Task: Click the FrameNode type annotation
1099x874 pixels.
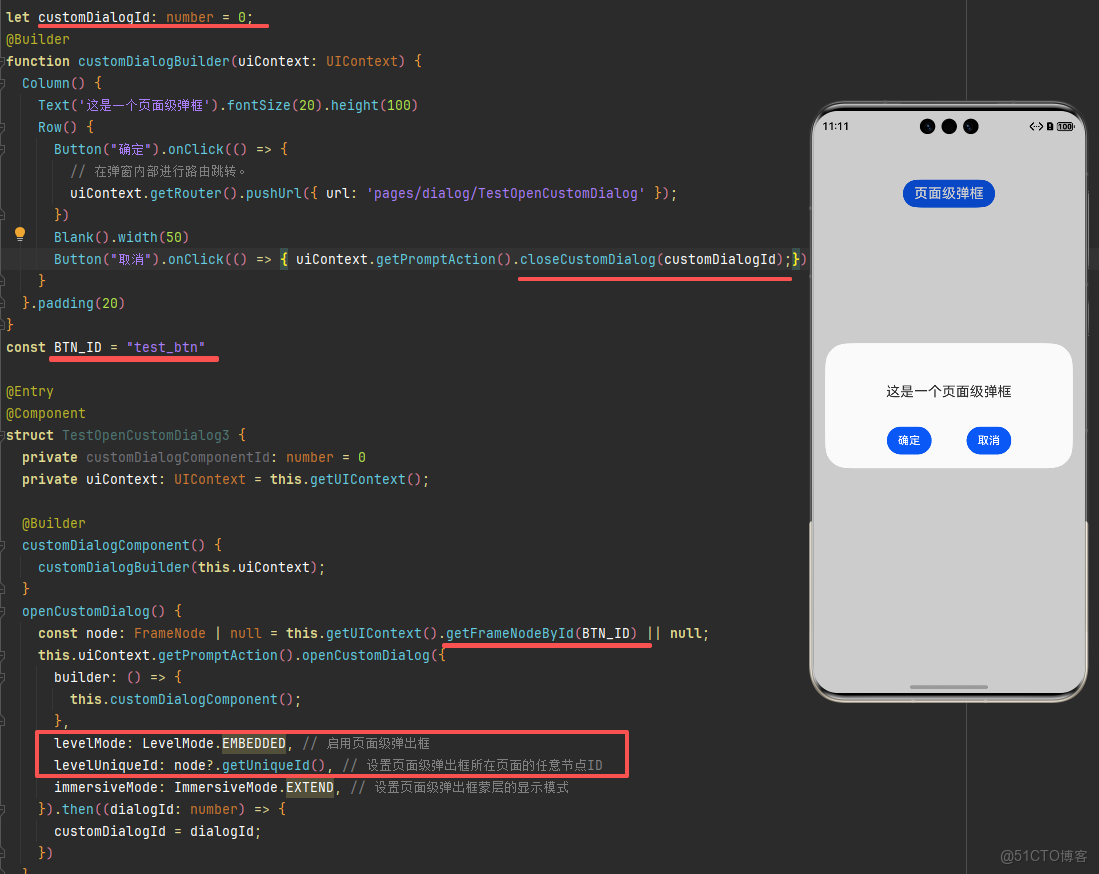Action: [170, 634]
